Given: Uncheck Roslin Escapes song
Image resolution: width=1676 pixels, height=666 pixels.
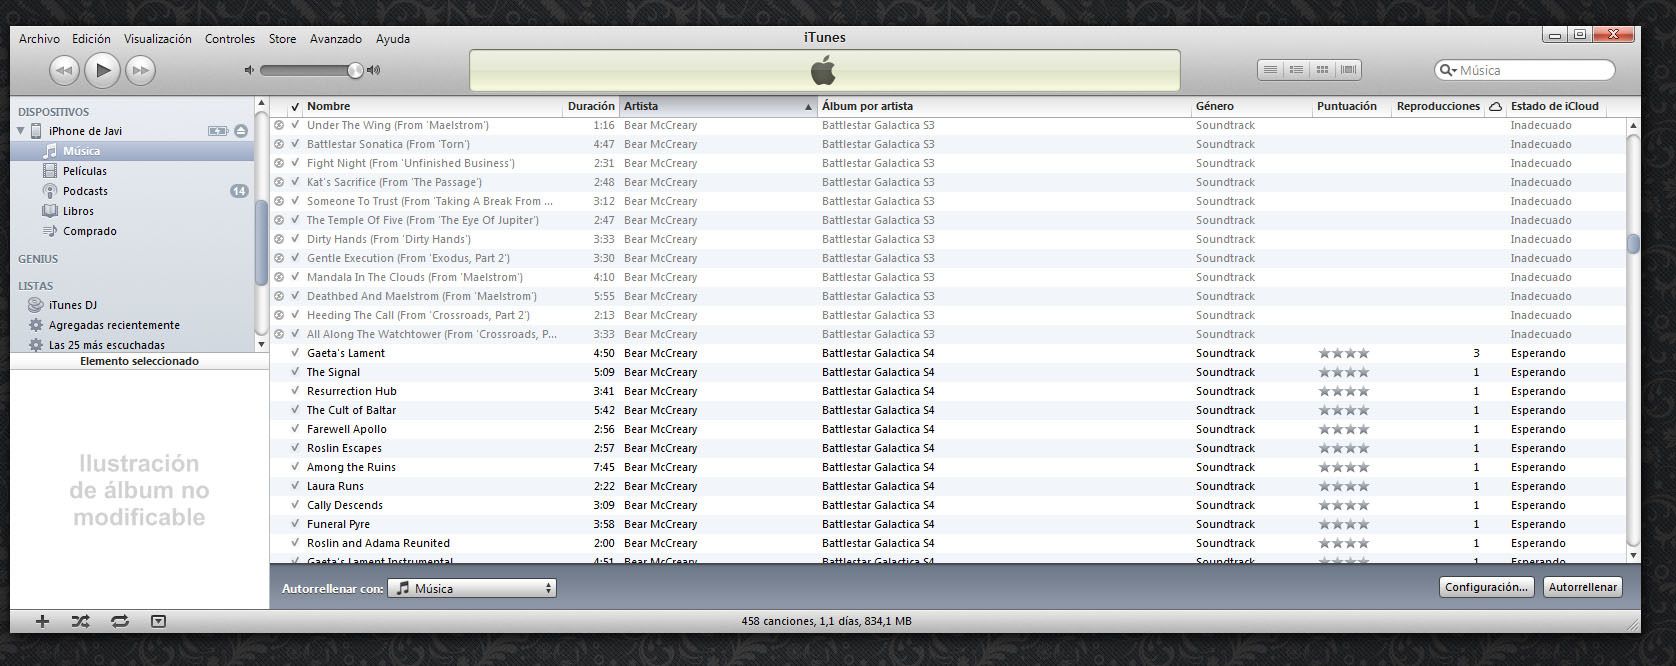Looking at the screenshot, I should (x=295, y=448).
